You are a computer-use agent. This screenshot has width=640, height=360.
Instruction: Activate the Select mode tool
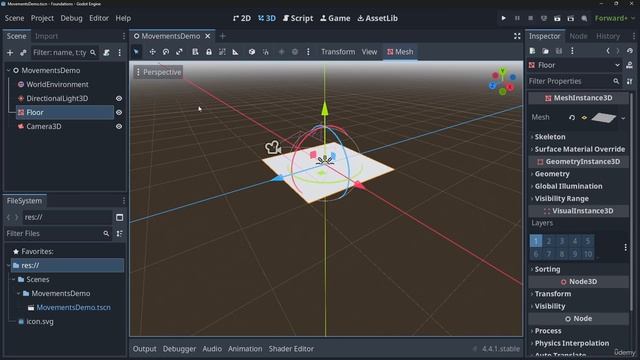pyautogui.click(x=136, y=52)
